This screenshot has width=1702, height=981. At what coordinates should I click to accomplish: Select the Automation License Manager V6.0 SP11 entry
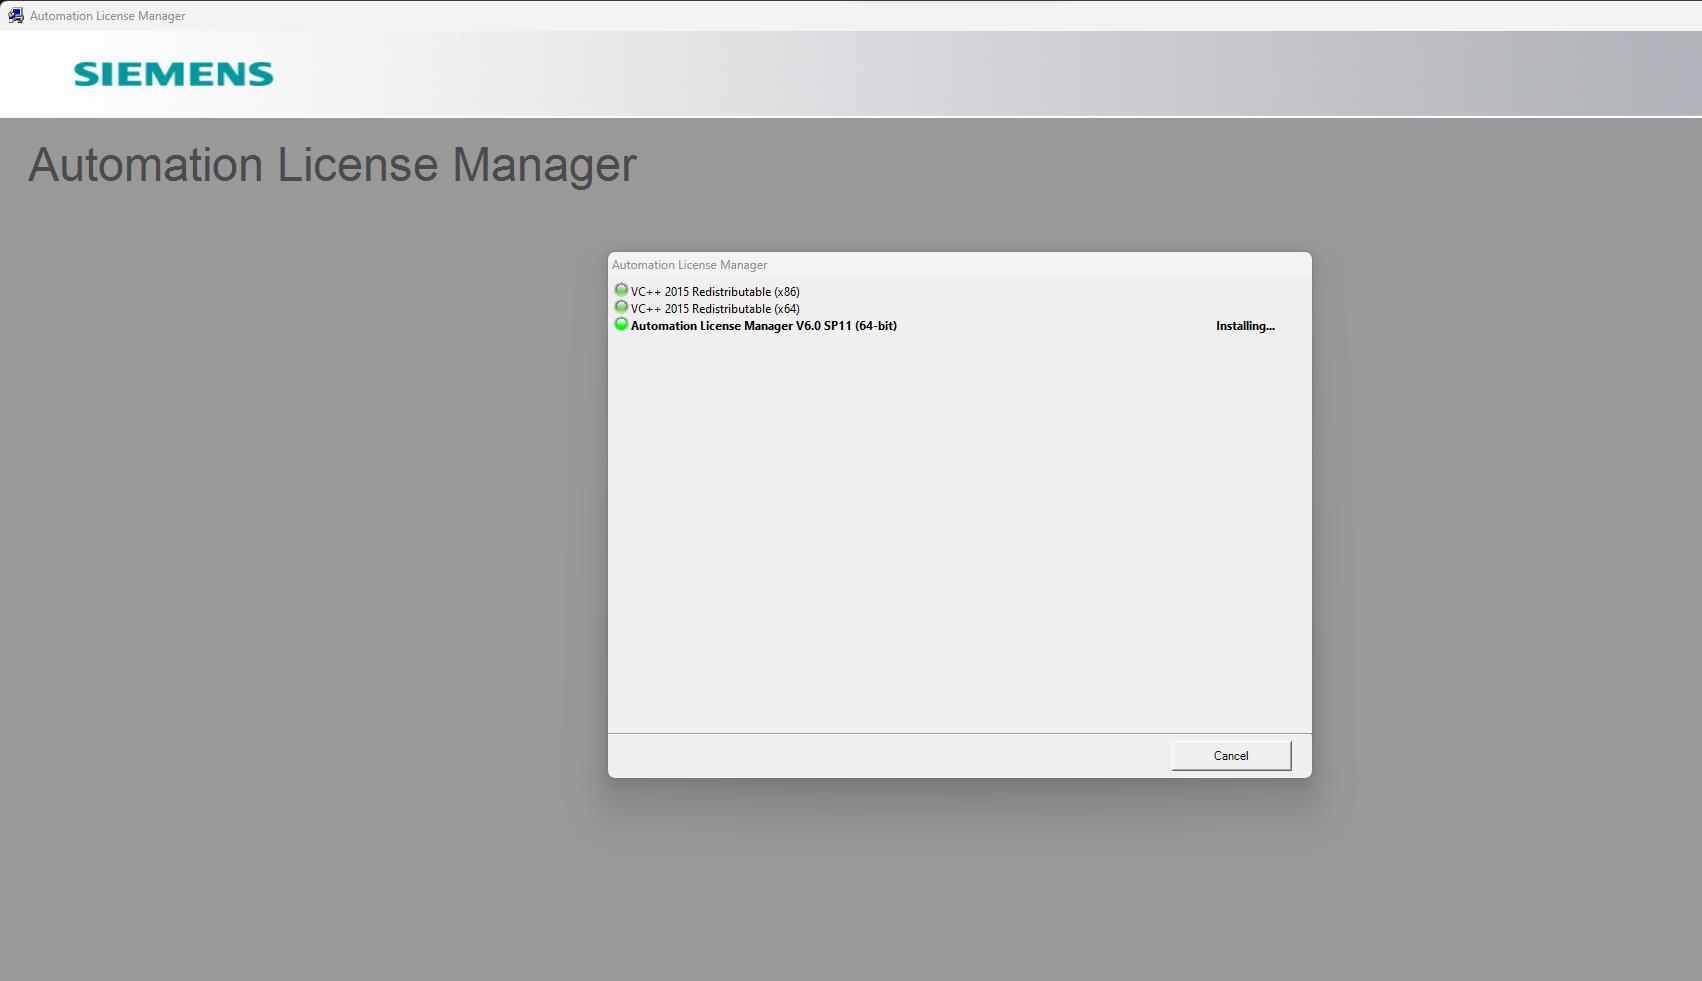coord(763,326)
